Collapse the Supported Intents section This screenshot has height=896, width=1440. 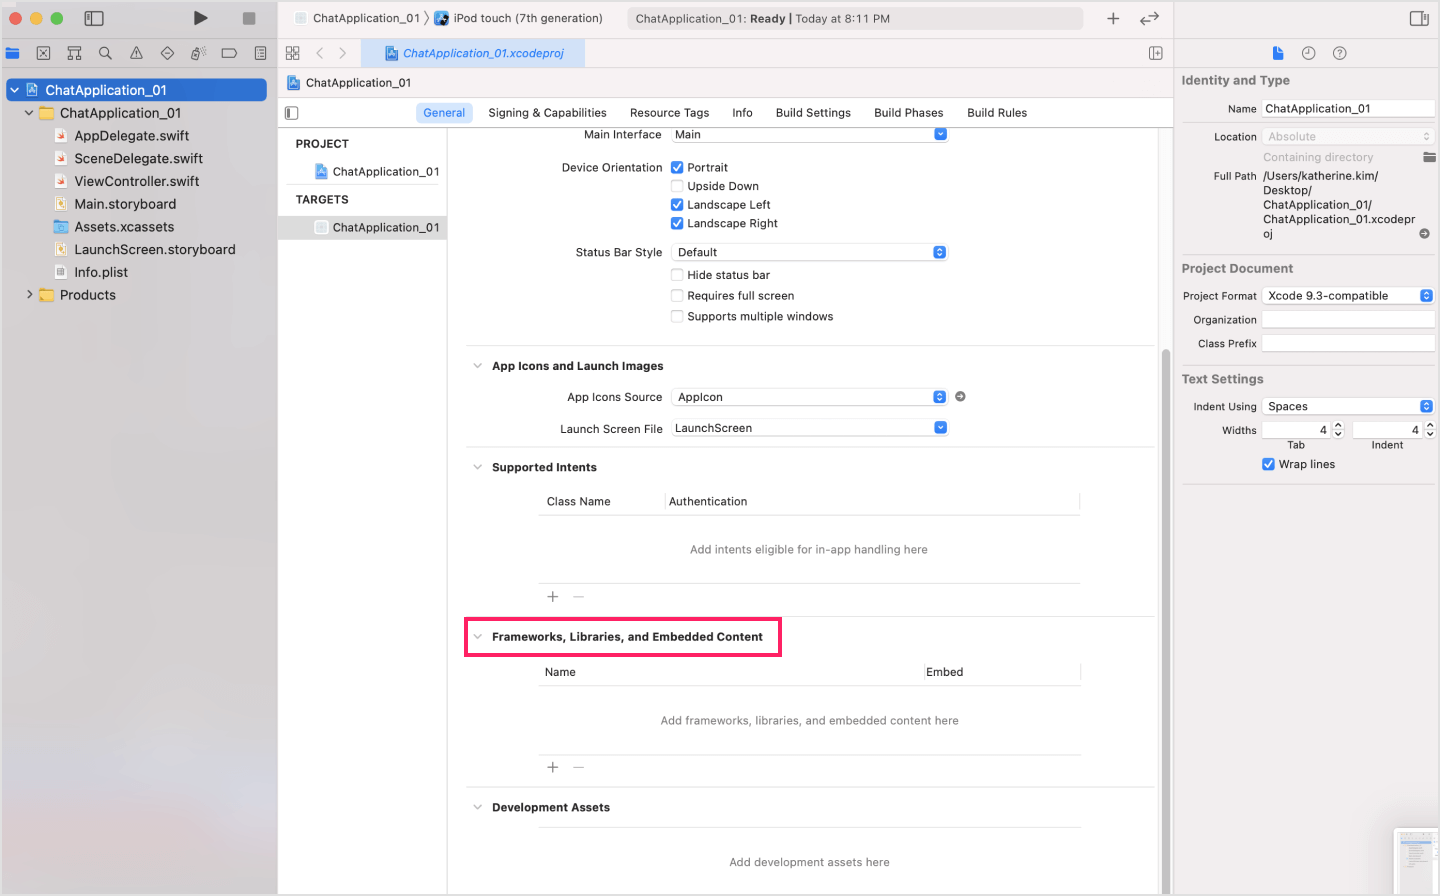(477, 467)
